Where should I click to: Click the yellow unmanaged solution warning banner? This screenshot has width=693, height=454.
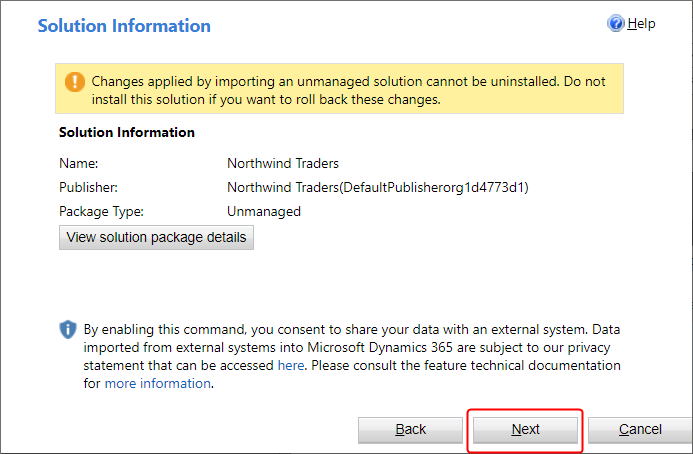click(339, 89)
